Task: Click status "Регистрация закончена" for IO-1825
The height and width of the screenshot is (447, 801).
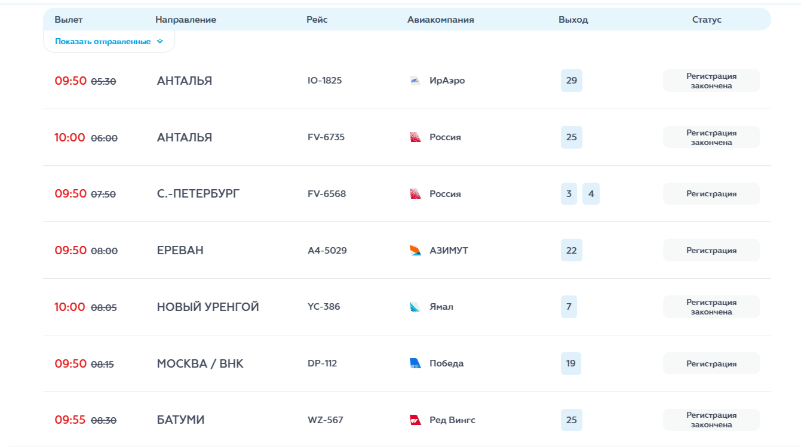Action: (712, 81)
